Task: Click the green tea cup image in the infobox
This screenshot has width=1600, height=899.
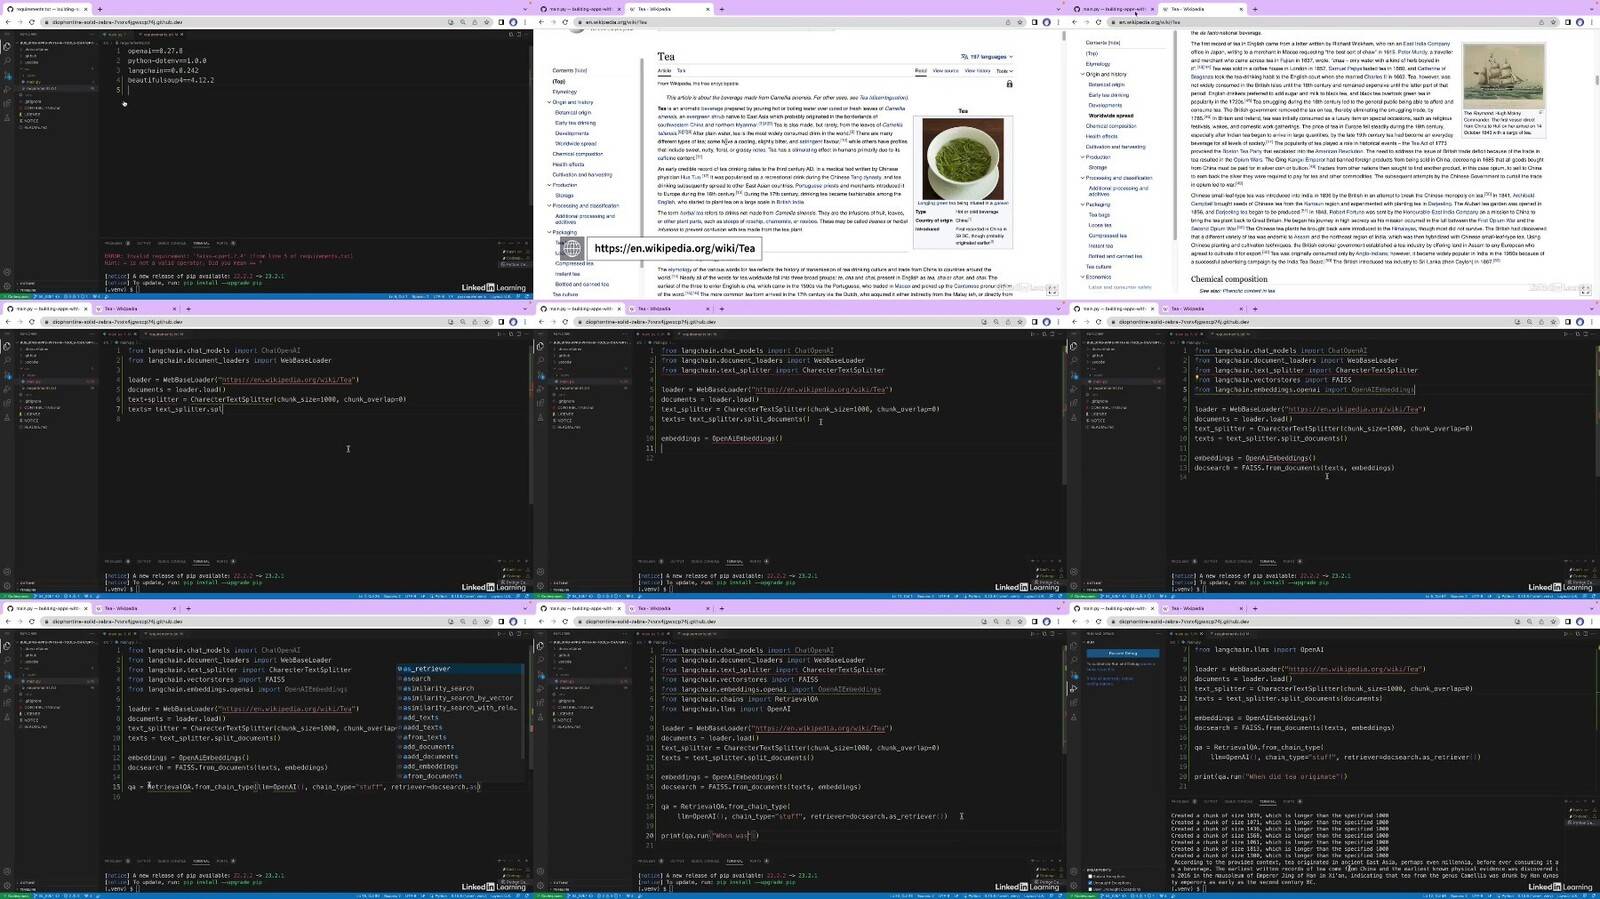Action: pos(963,158)
